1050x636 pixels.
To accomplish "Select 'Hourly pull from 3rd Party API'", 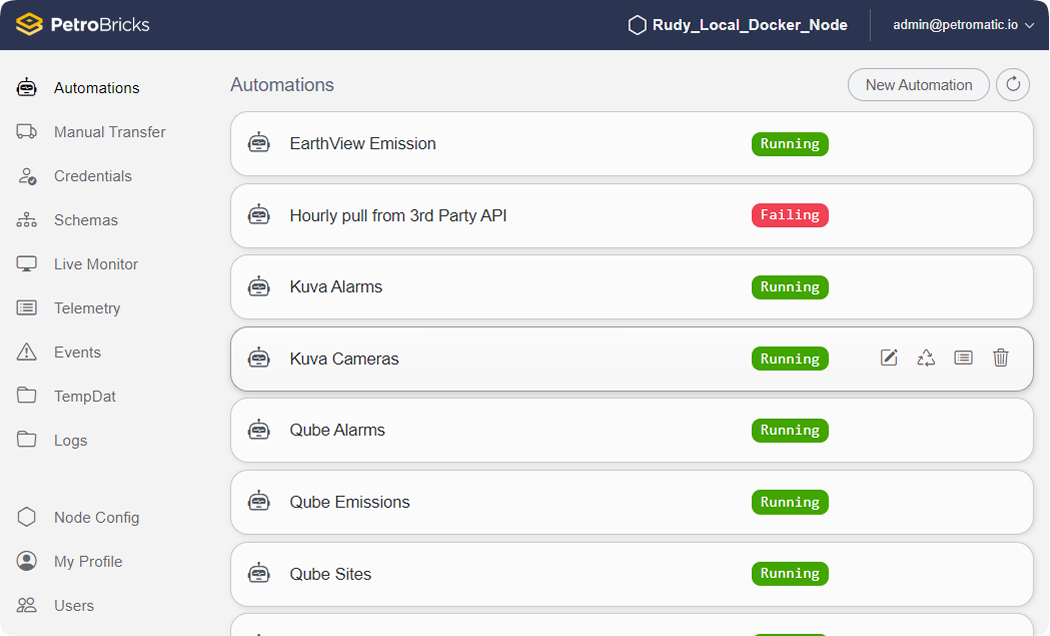I will 398,216.
